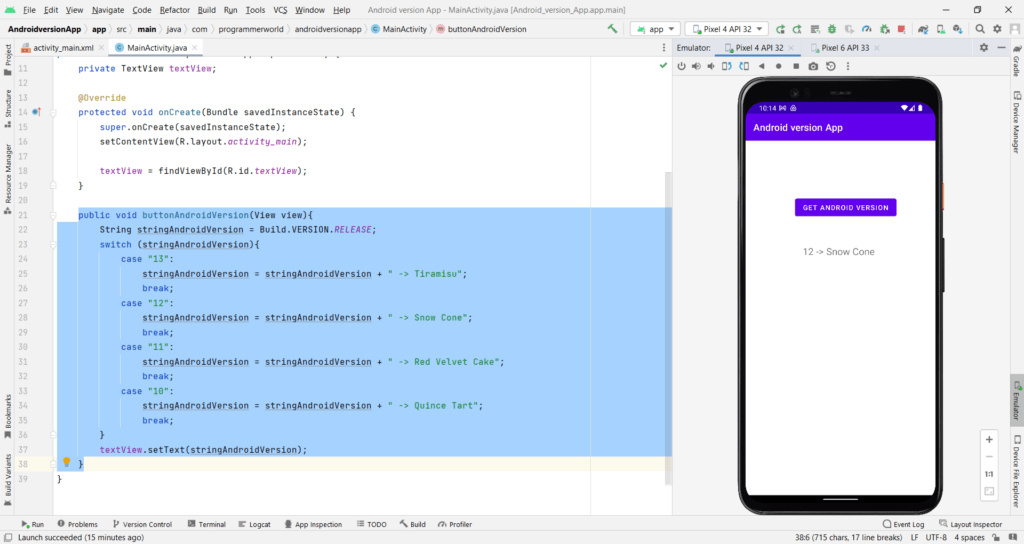This screenshot has height=544, width=1024.
Task: Click the emulator Overview square button
Action: (x=796, y=66)
